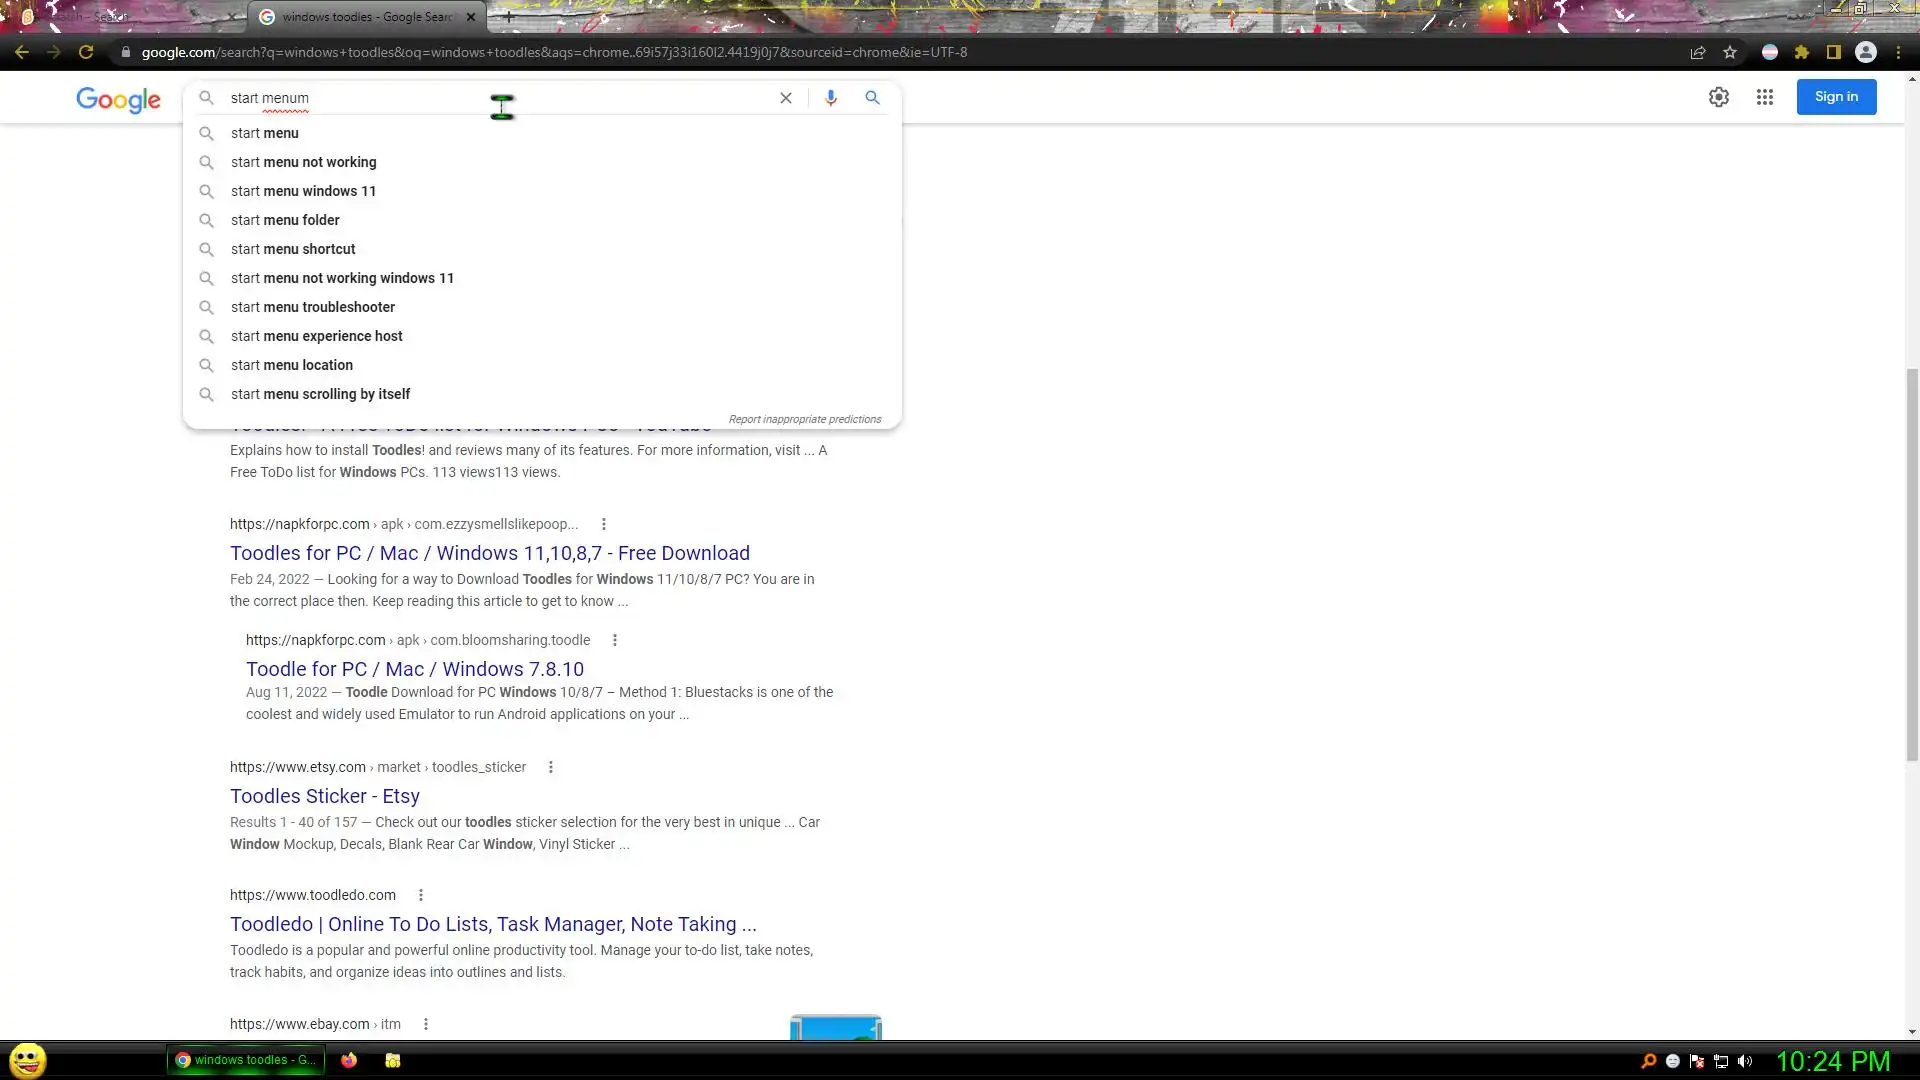Click the voice search microphone icon
Image resolution: width=1920 pixels, height=1080 pixels.
830,98
